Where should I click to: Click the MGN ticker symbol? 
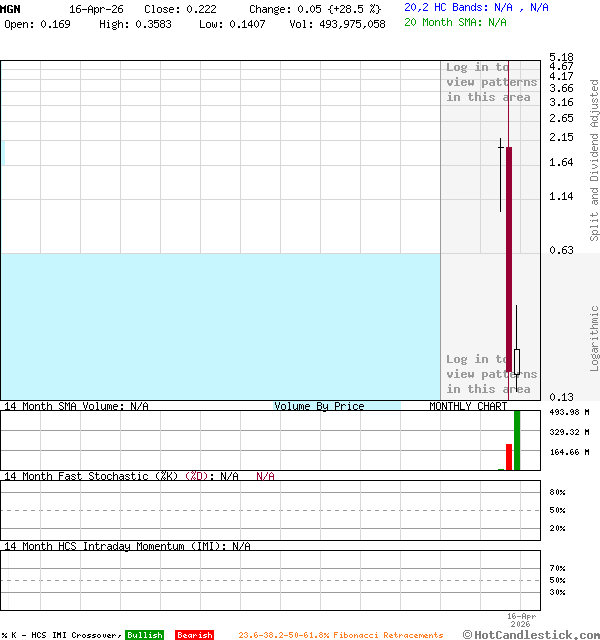[x=10, y=8]
